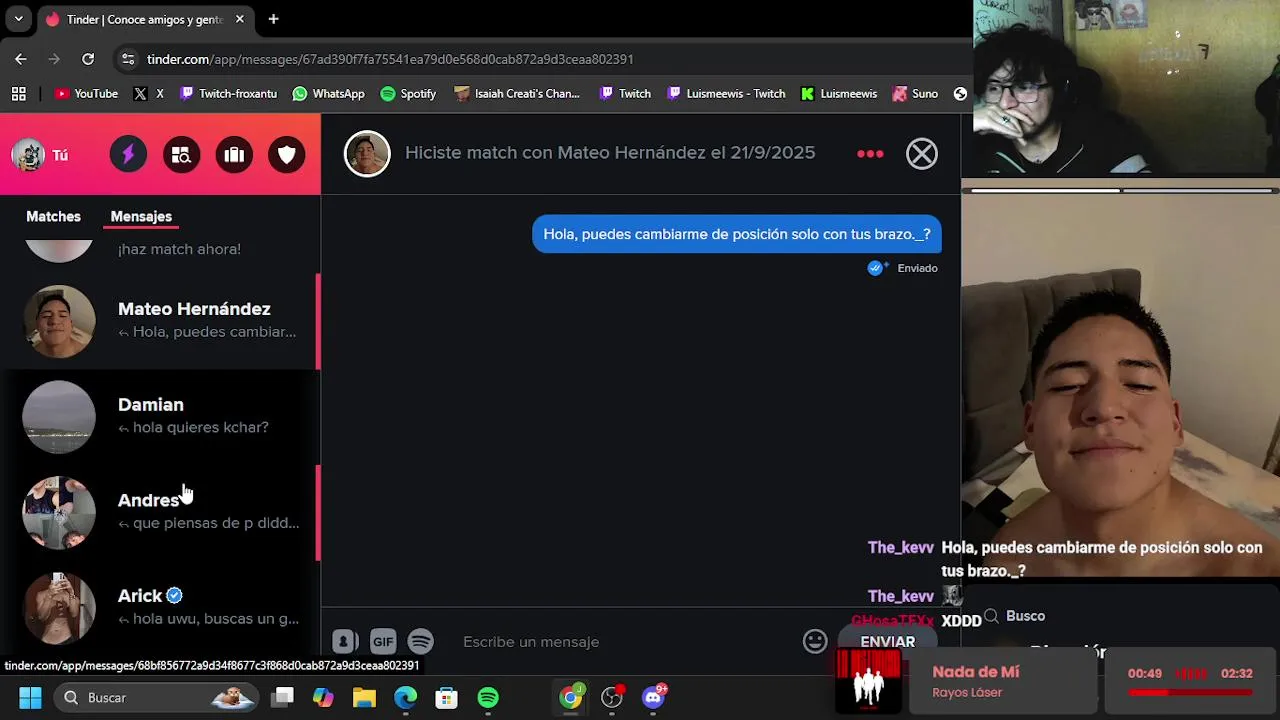The width and height of the screenshot is (1280, 720).
Task: Open Mateo Hernández's profile photo in chat header
Action: 367,154
